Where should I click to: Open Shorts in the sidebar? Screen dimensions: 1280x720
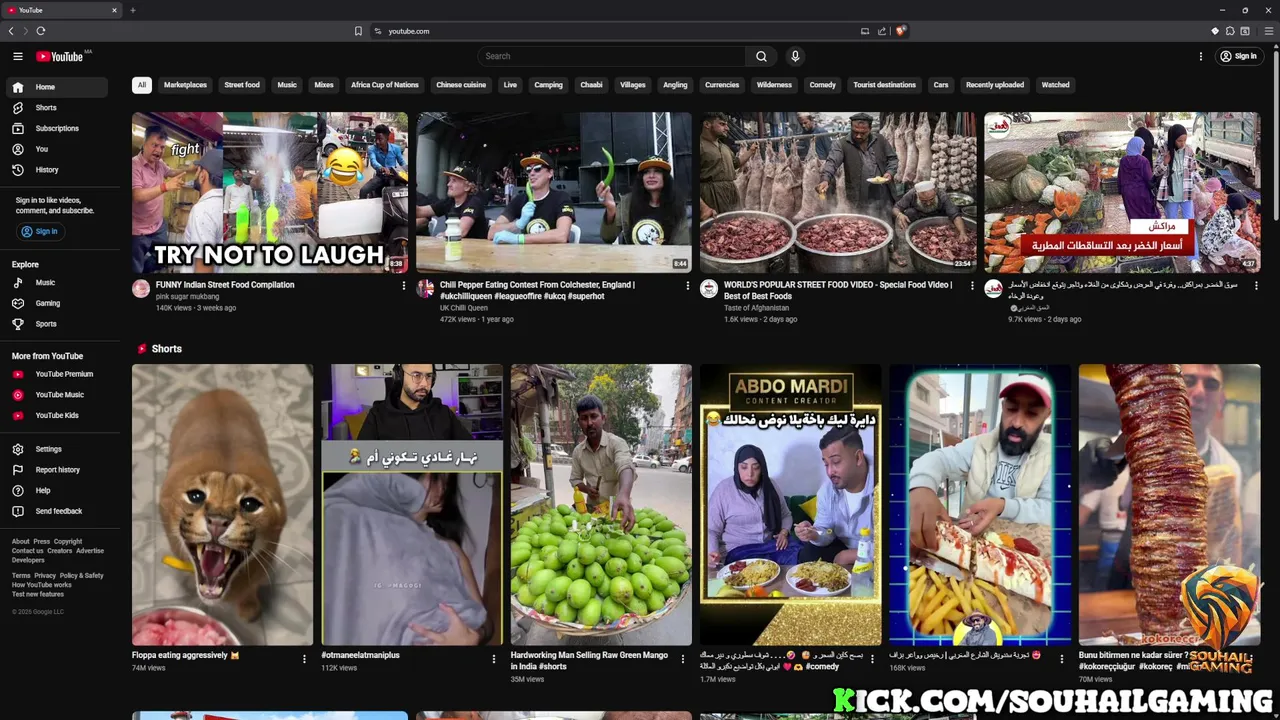(56, 108)
